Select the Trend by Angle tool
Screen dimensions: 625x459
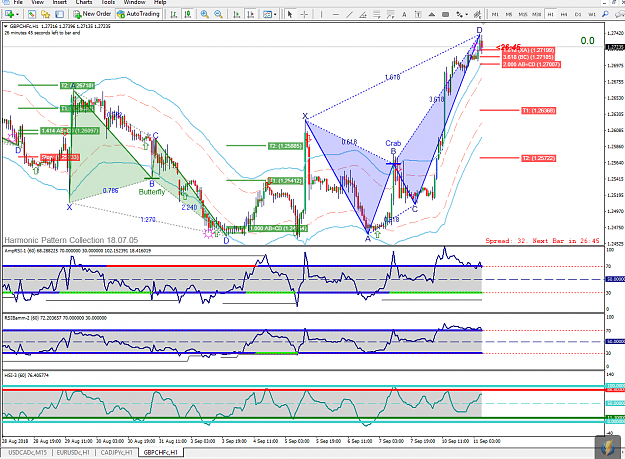363,14
